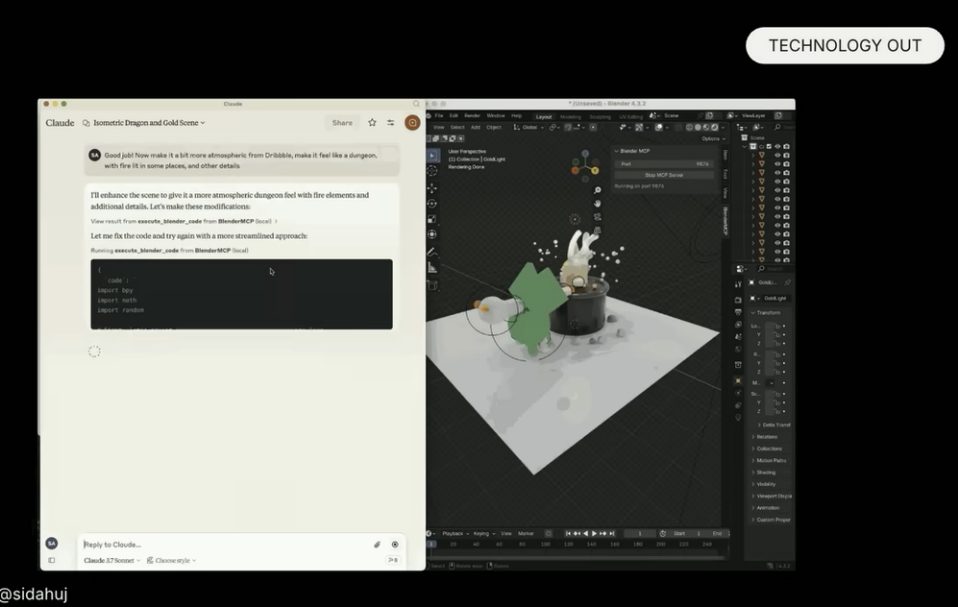Open the Render properties tab icon
This screenshot has width=958, height=607.
pyautogui.click(x=738, y=300)
